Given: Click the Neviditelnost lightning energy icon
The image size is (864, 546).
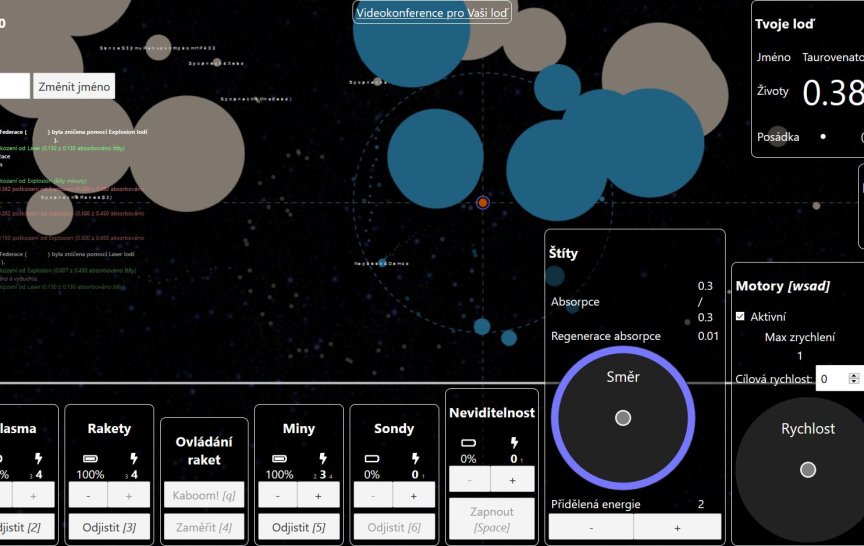Looking at the screenshot, I should point(514,442).
